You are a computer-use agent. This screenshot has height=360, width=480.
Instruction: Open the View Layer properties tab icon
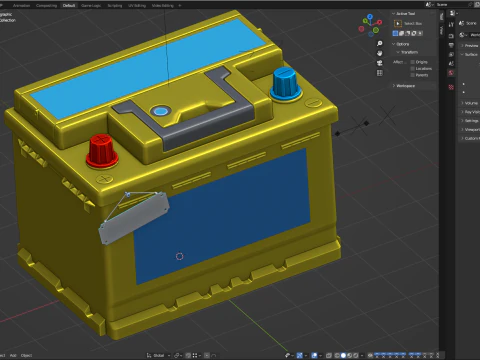[451, 54]
